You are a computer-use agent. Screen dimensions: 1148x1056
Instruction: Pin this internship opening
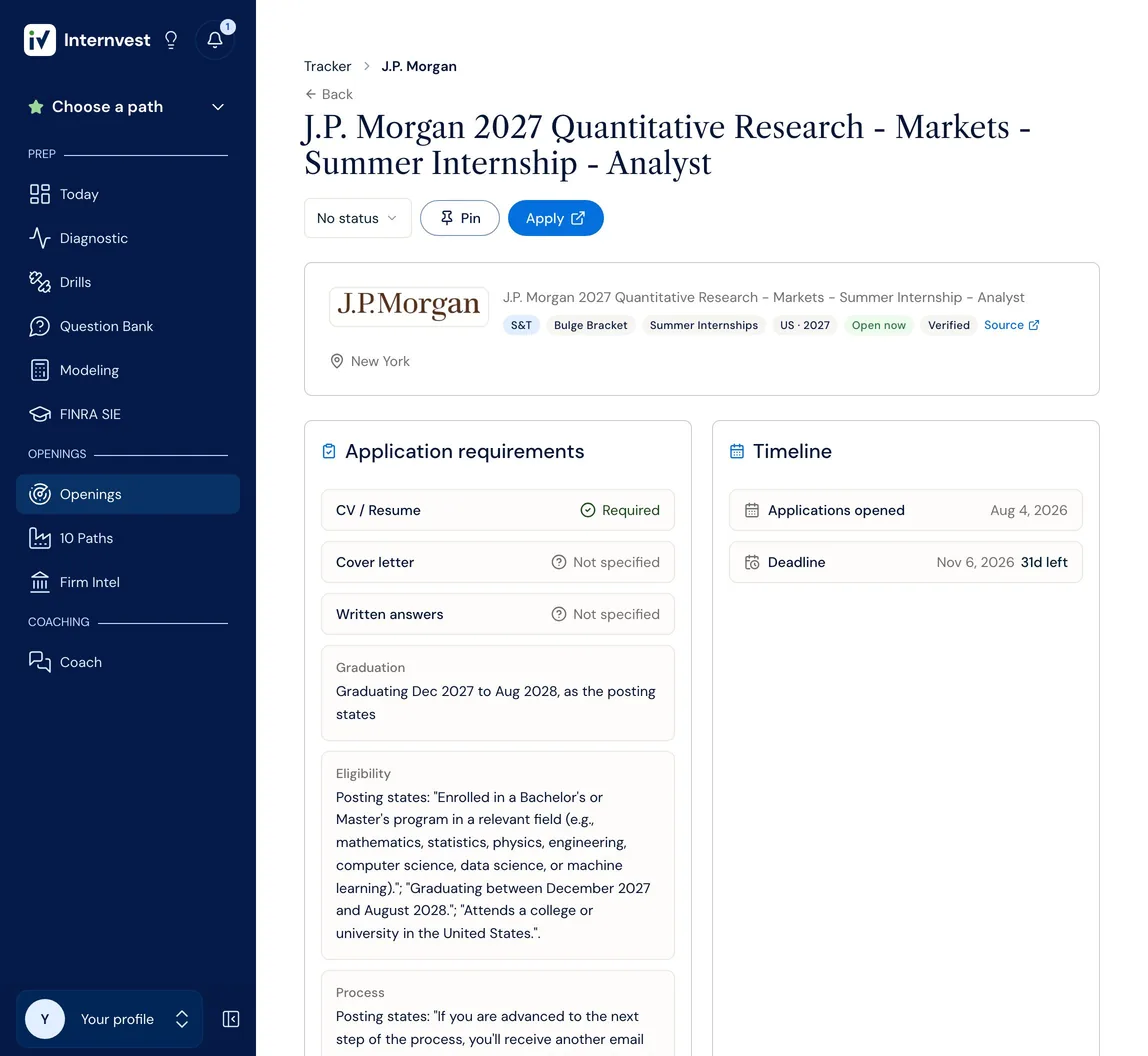pyautogui.click(x=460, y=218)
